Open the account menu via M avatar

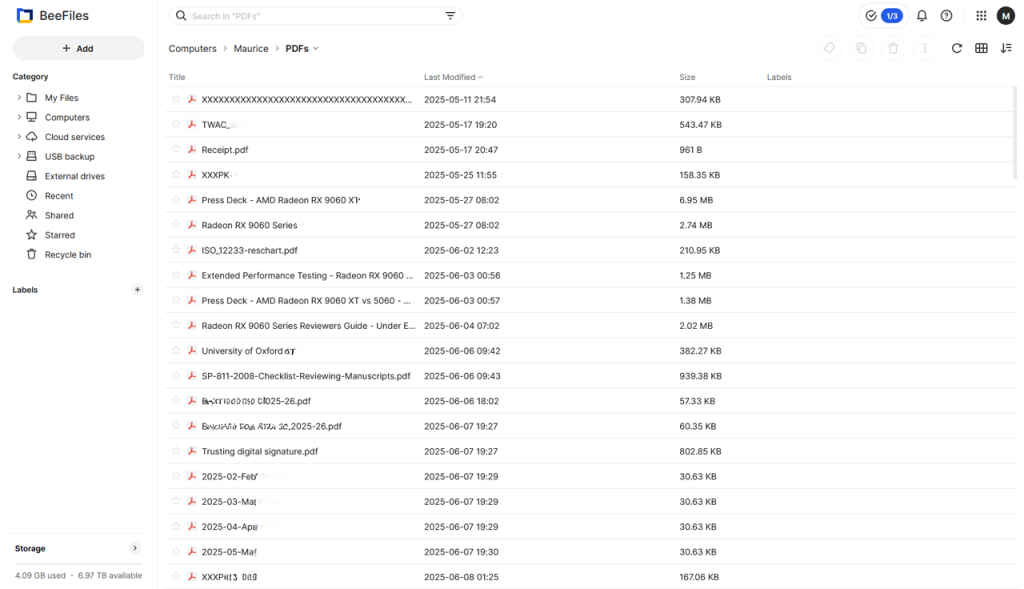click(x=1006, y=15)
